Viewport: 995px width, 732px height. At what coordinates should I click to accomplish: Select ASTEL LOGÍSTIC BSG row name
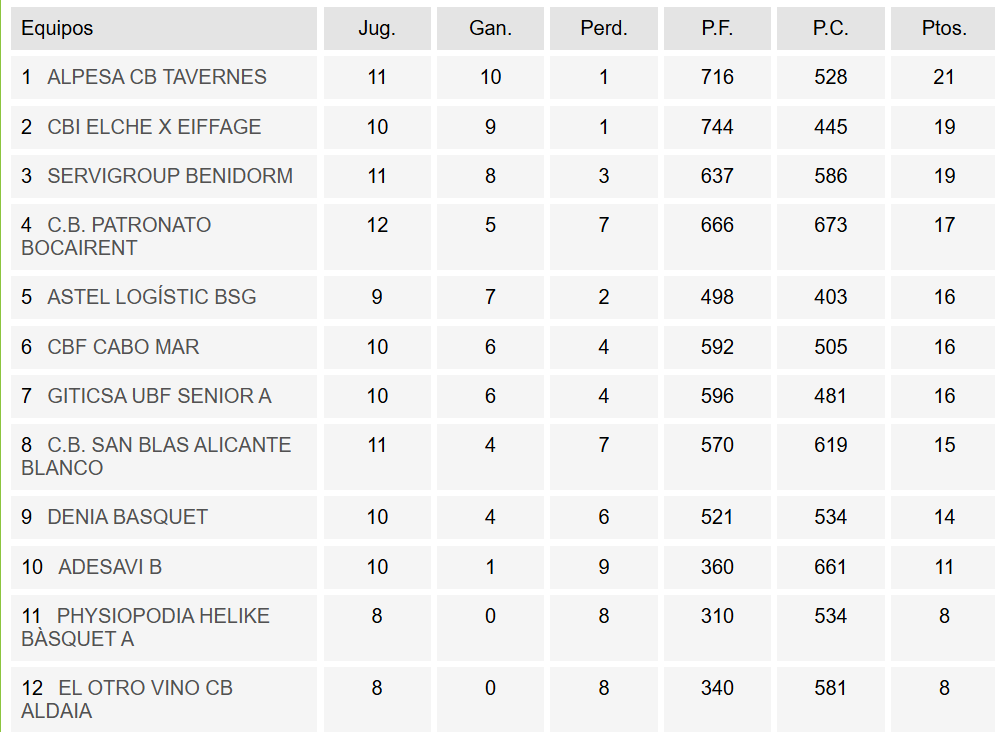[x=152, y=297]
